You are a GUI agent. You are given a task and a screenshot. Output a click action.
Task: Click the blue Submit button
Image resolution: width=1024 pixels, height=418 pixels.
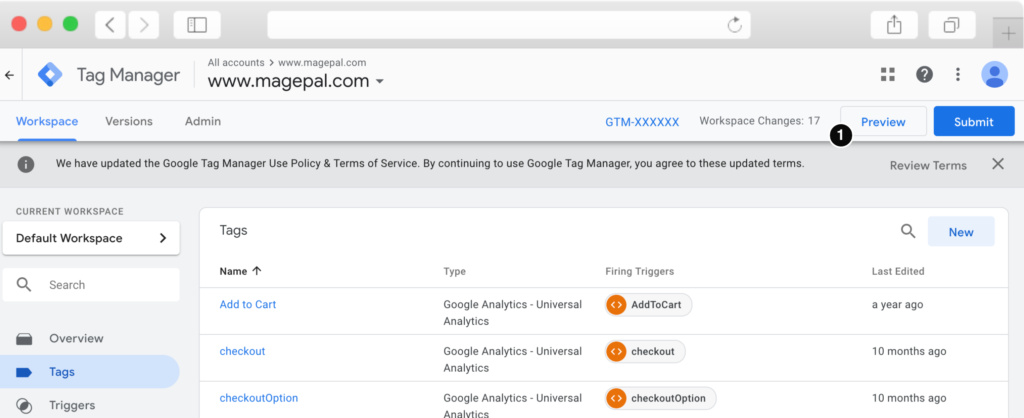[974, 121]
